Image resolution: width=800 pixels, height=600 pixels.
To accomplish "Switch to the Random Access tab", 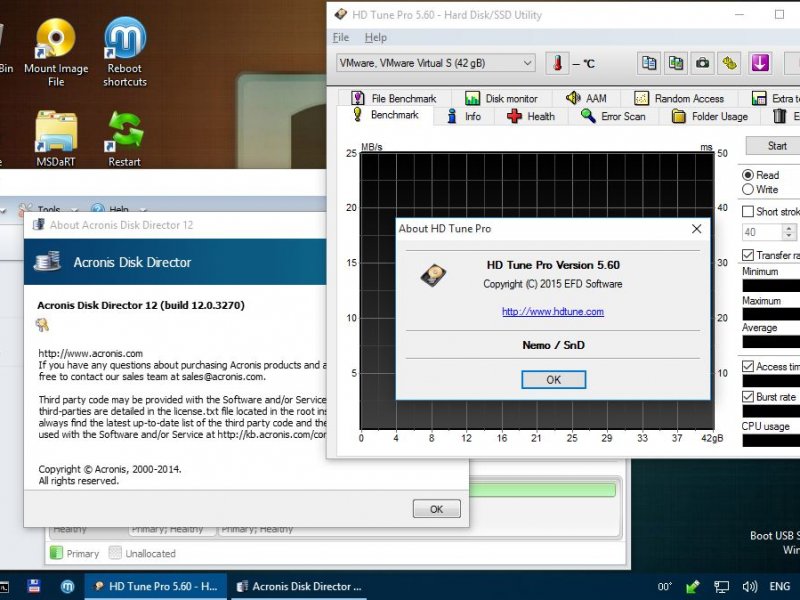I will pyautogui.click(x=679, y=98).
